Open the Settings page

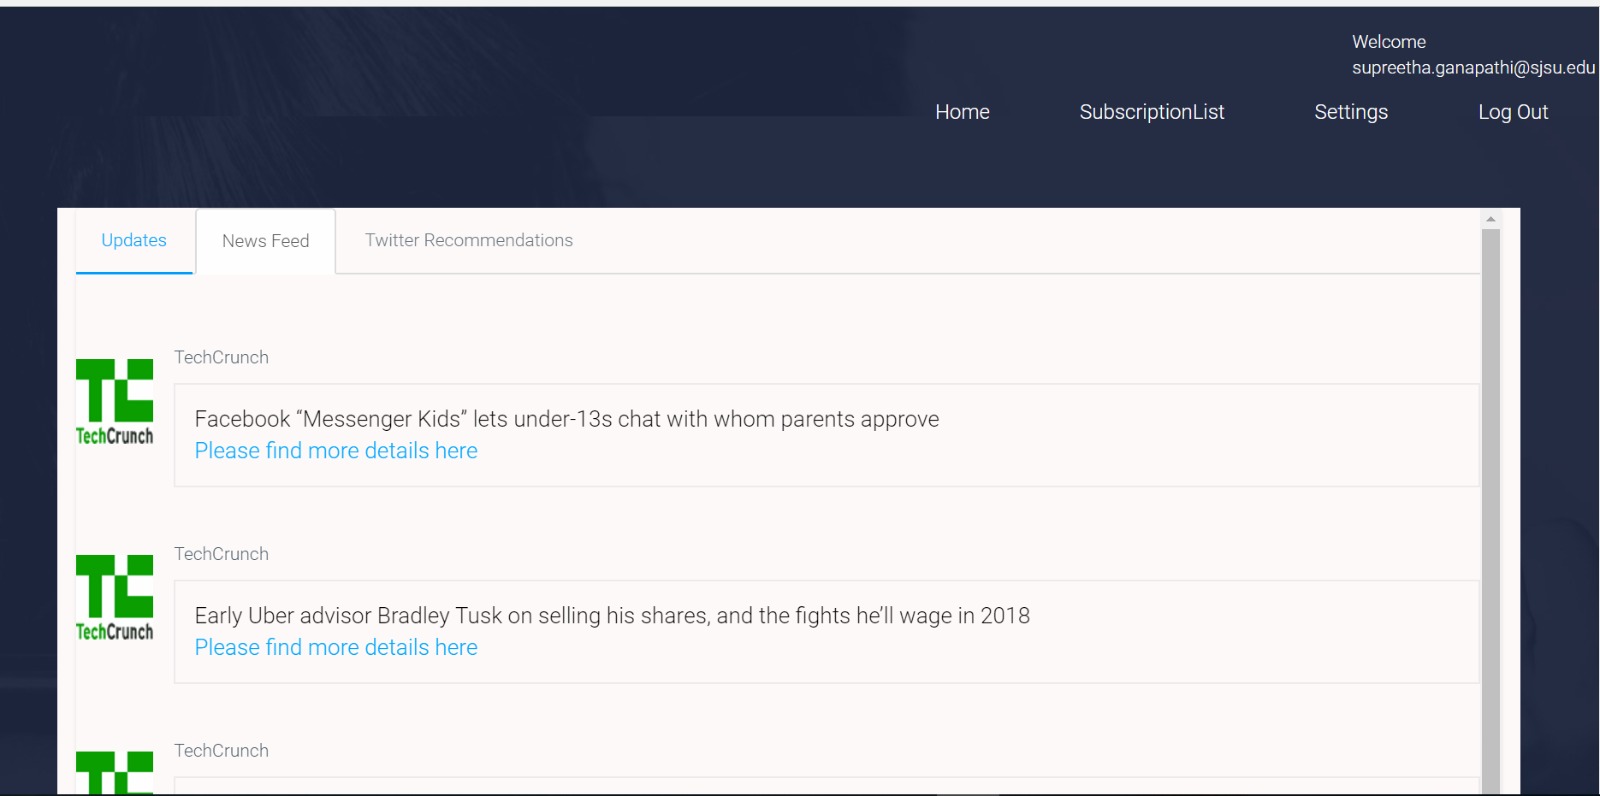pos(1351,112)
